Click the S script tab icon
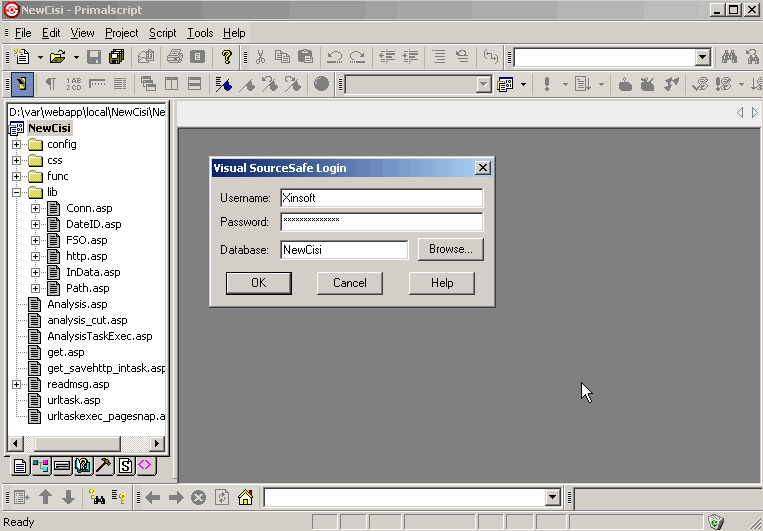 [x=126, y=466]
